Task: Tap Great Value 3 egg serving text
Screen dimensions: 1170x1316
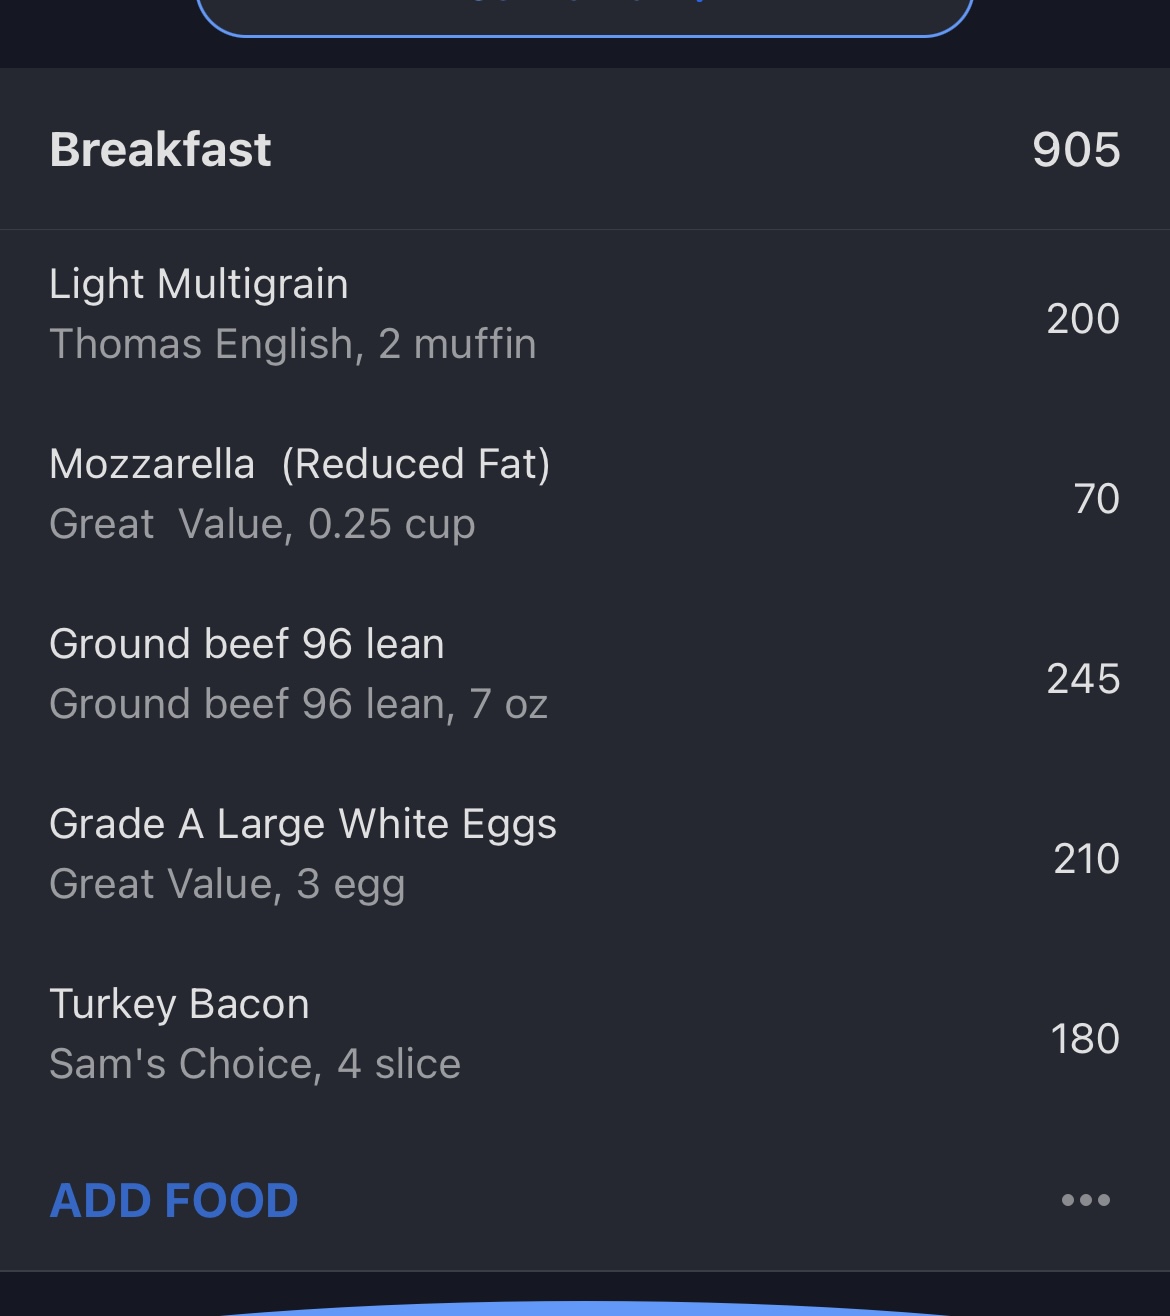Action: pyautogui.click(x=227, y=885)
